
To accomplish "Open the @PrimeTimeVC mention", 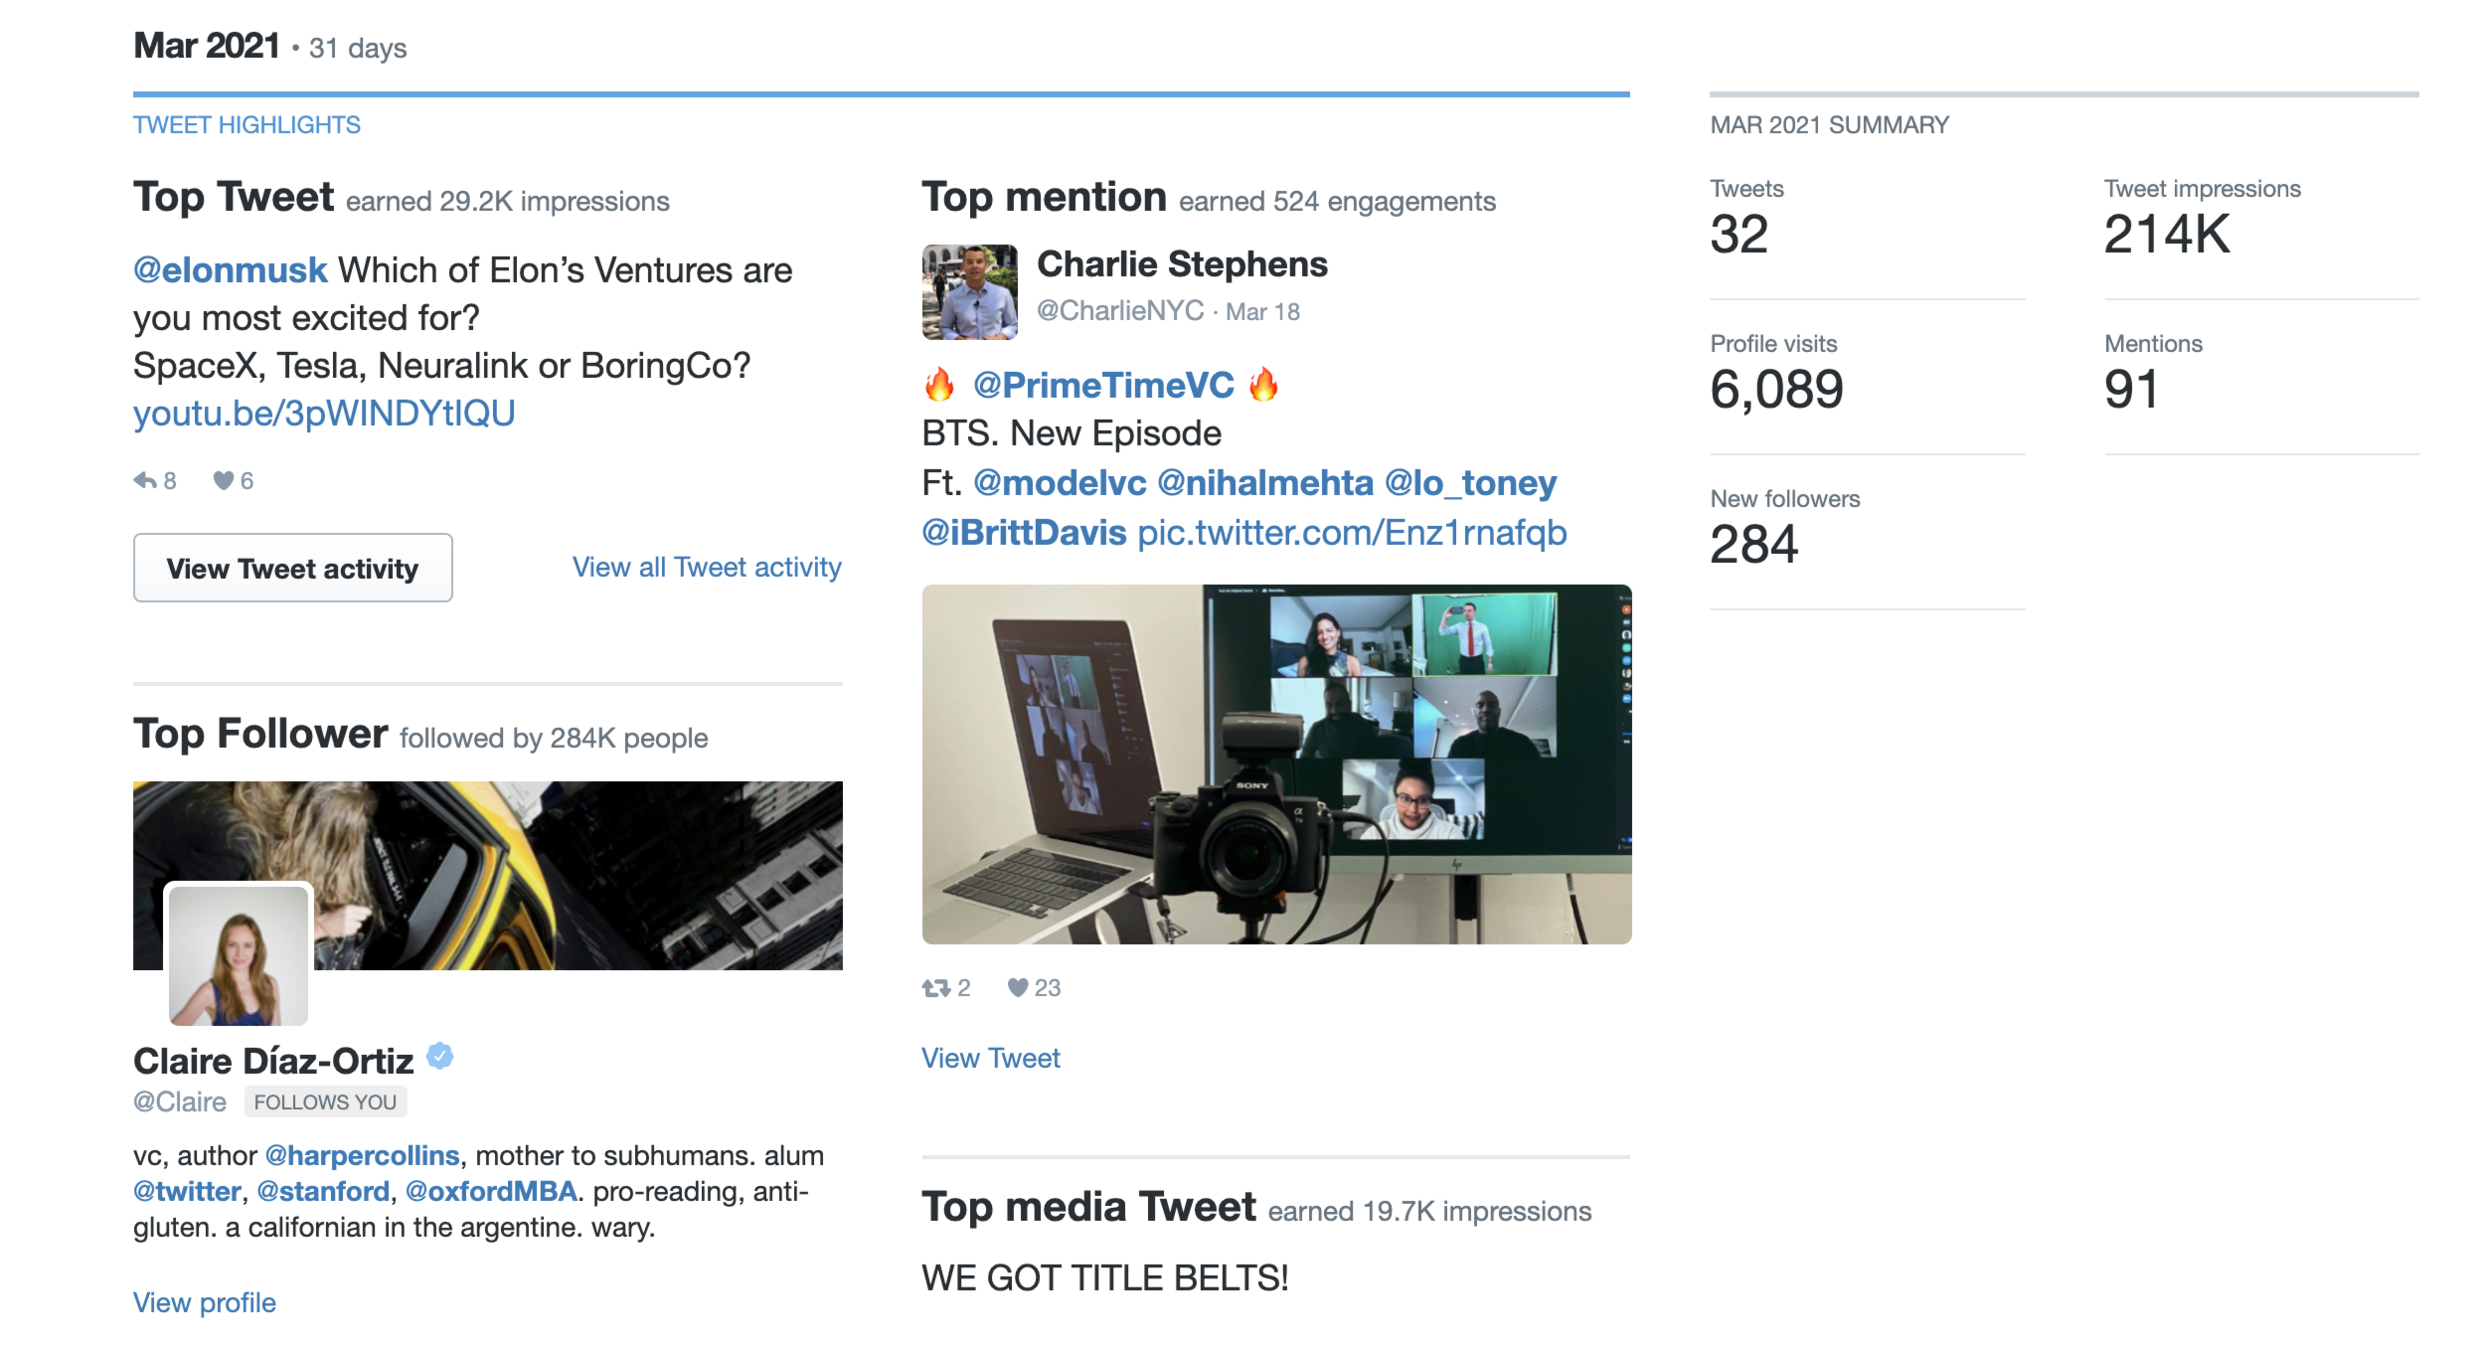I will tap(1103, 385).
